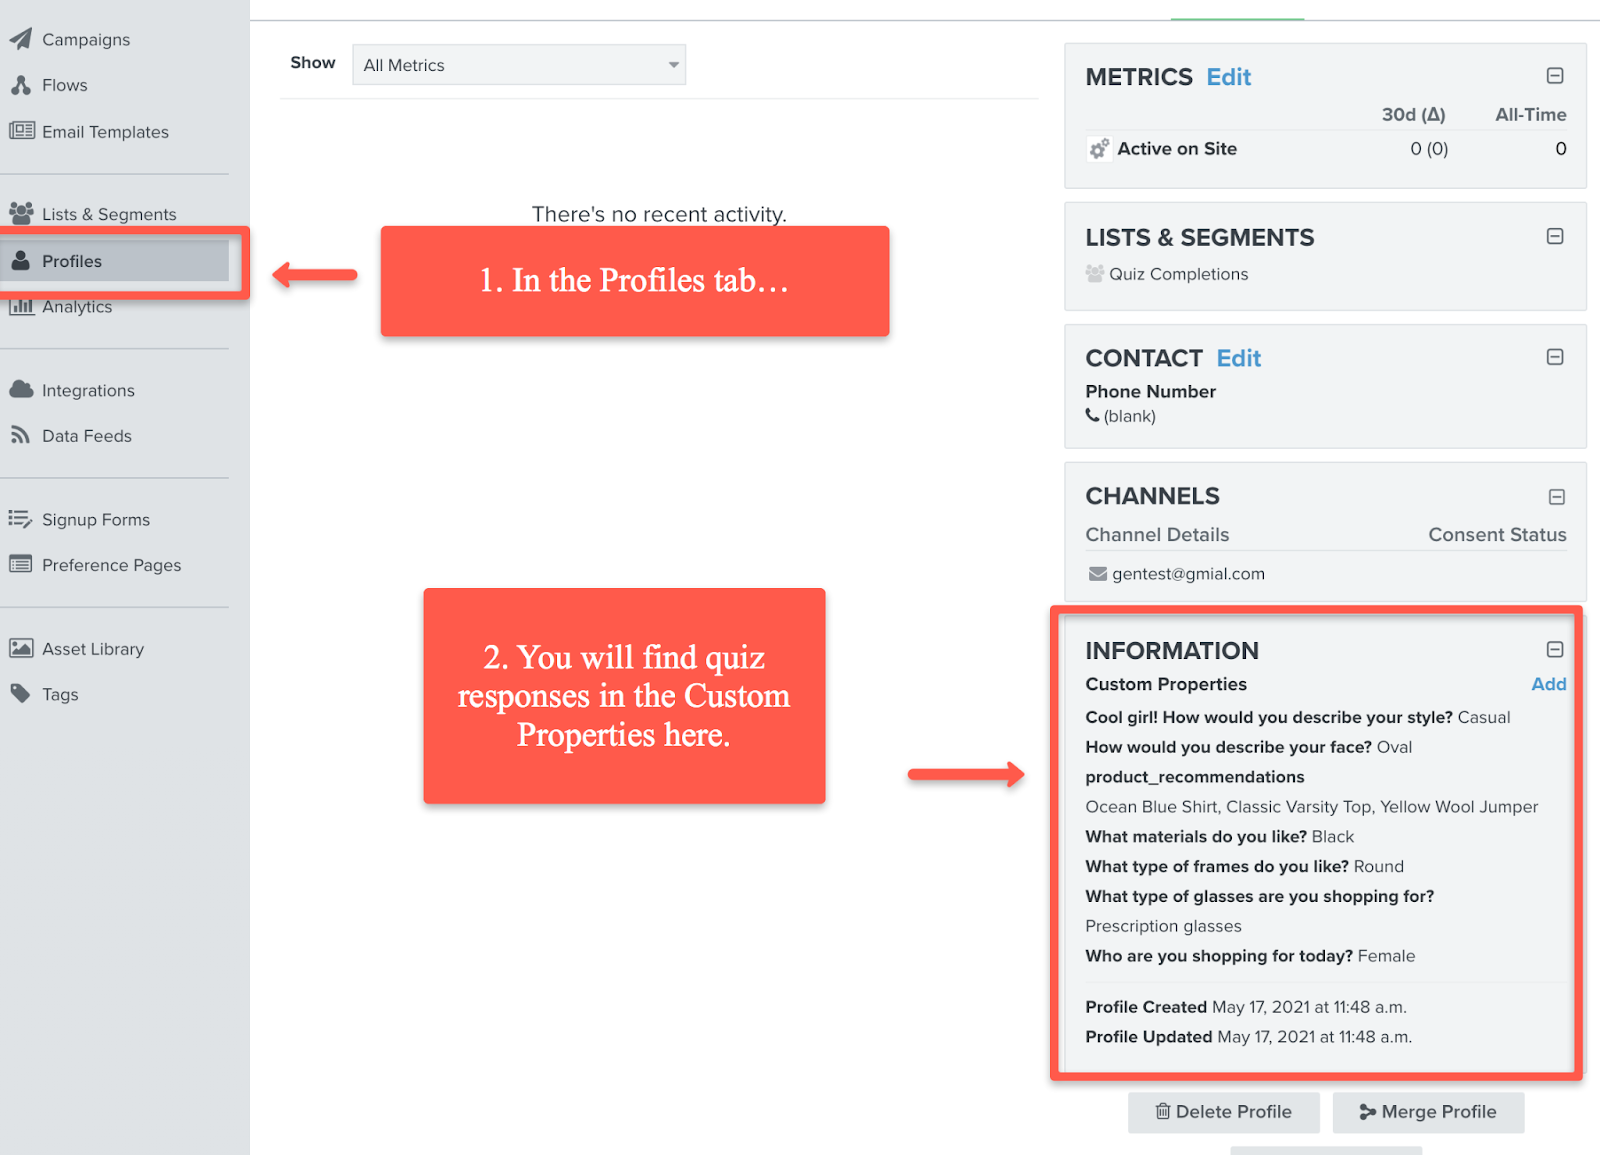Click the Analytics bar chart icon
Viewport: 1600px width, 1155px height.
21,307
